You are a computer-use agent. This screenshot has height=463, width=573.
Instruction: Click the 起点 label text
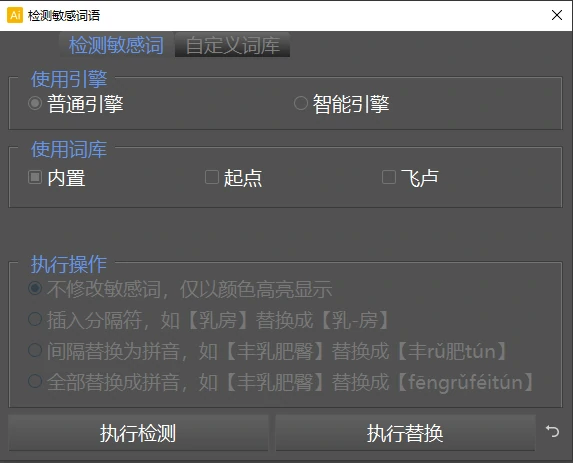click(243, 178)
